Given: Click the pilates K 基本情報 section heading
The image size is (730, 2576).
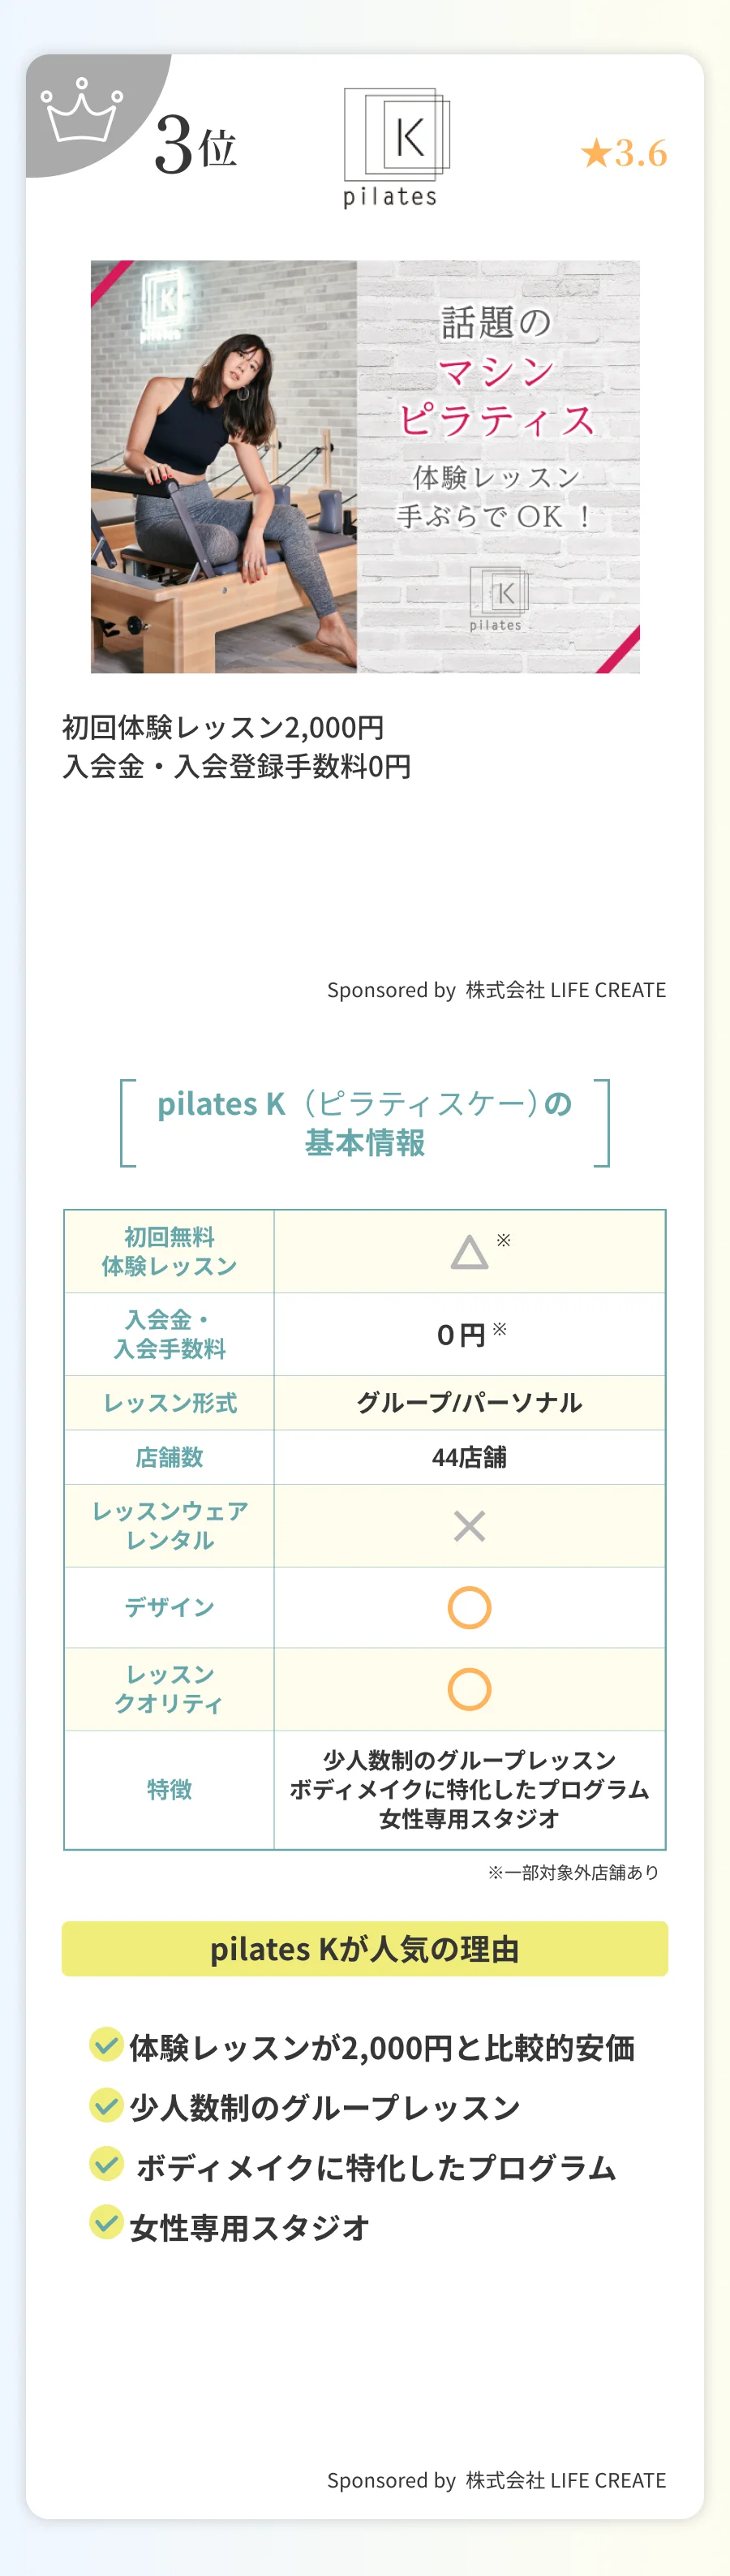Looking at the screenshot, I should tap(365, 1123).
